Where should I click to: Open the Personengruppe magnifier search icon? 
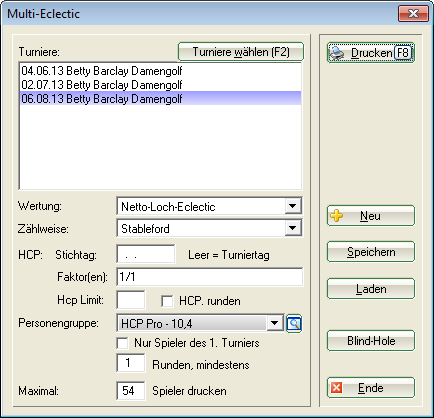tap(294, 323)
